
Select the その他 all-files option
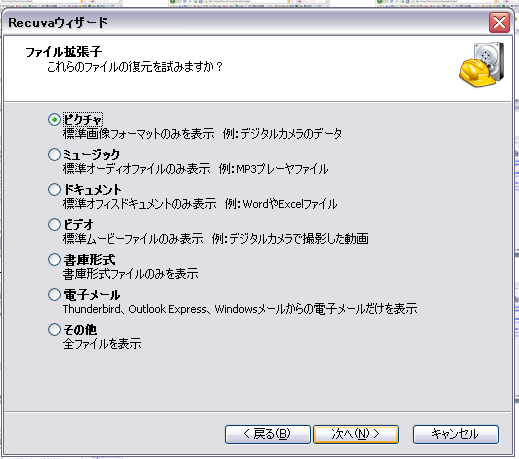(x=54, y=329)
